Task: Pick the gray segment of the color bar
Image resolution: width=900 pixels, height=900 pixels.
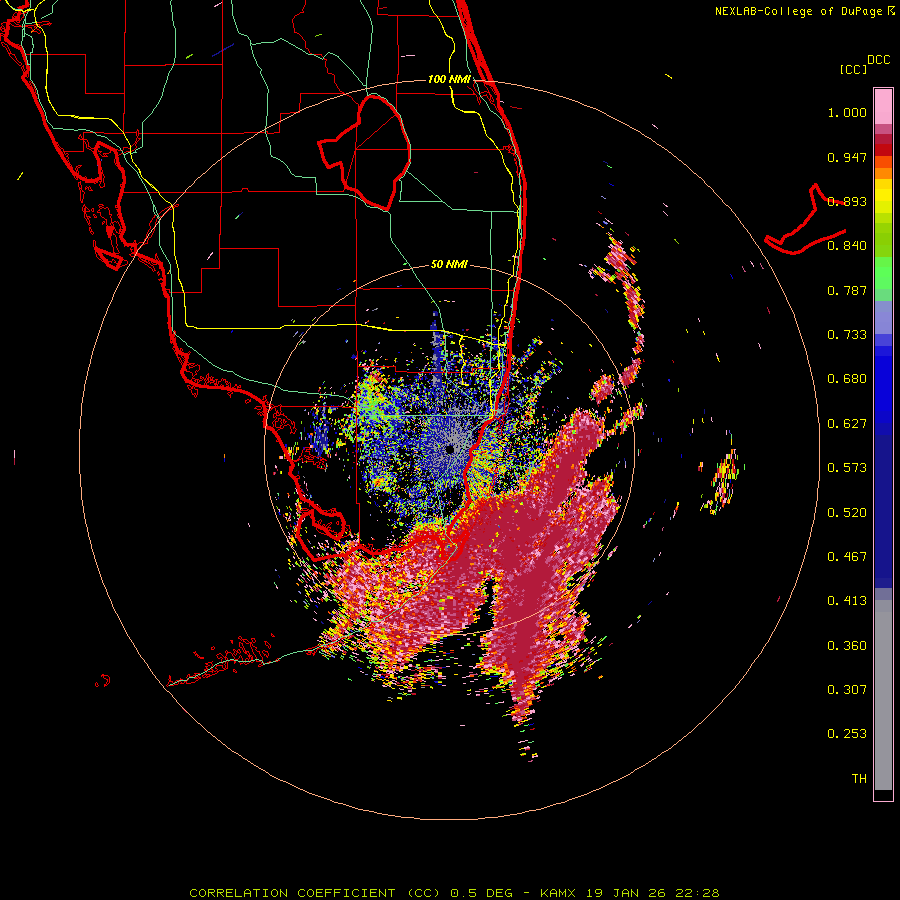Action: 883,695
